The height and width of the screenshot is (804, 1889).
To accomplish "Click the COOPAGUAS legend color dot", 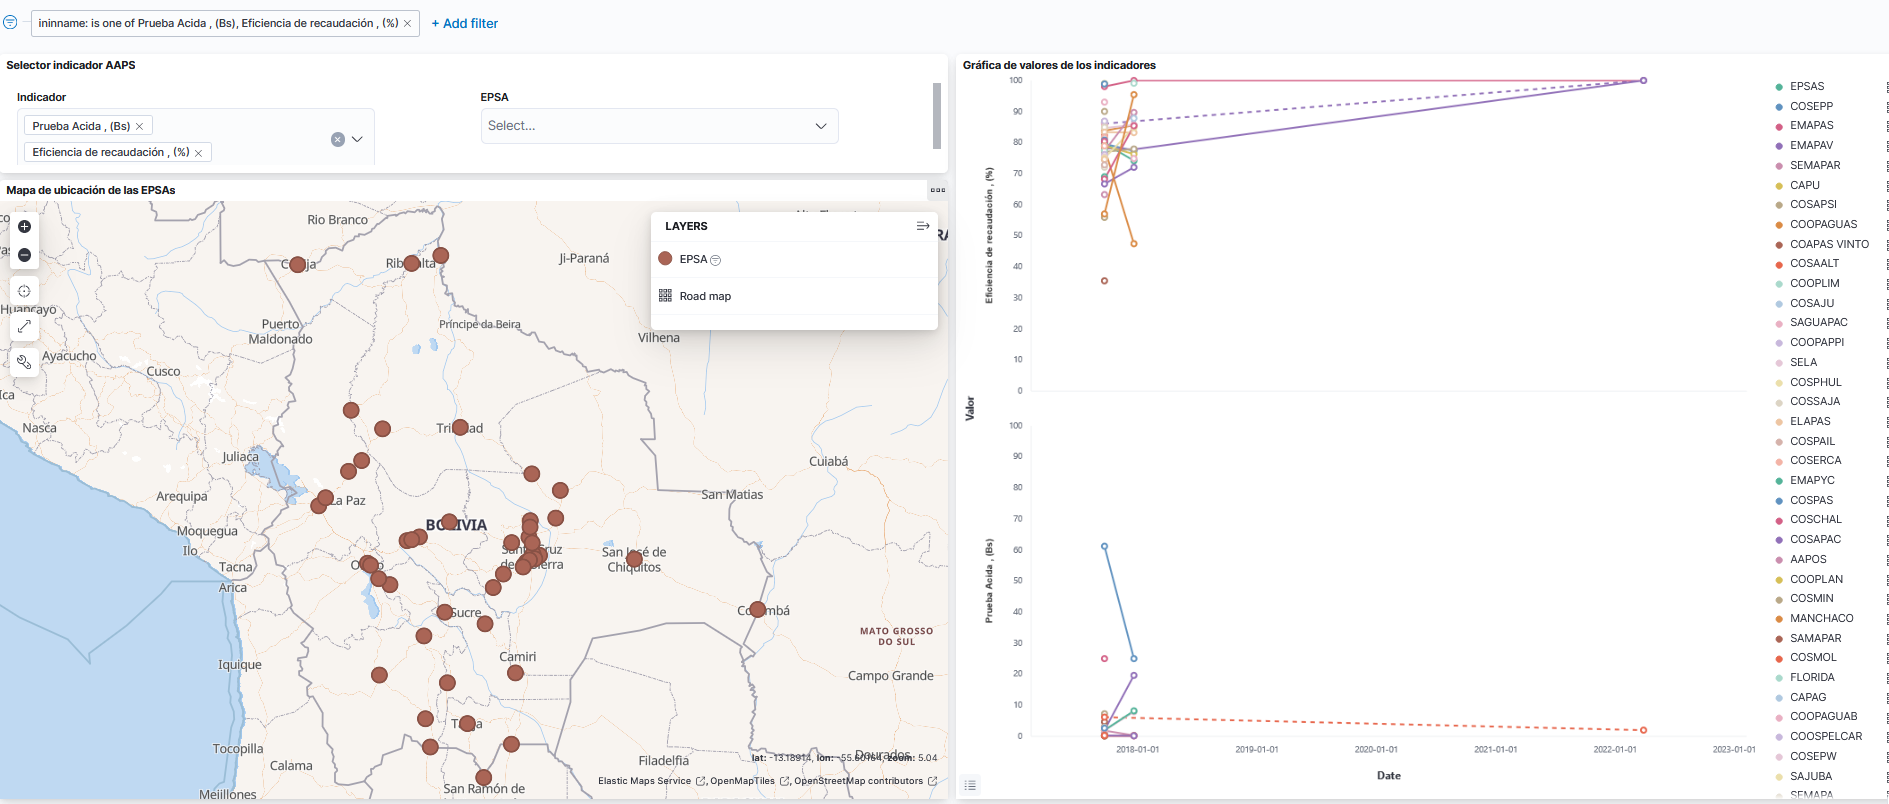I will [1779, 225].
